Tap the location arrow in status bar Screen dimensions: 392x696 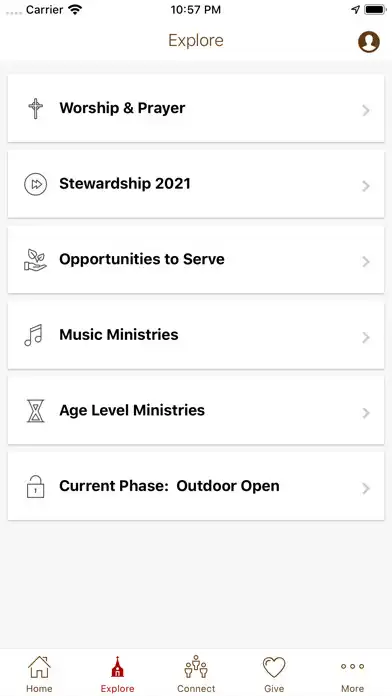tap(355, 10)
